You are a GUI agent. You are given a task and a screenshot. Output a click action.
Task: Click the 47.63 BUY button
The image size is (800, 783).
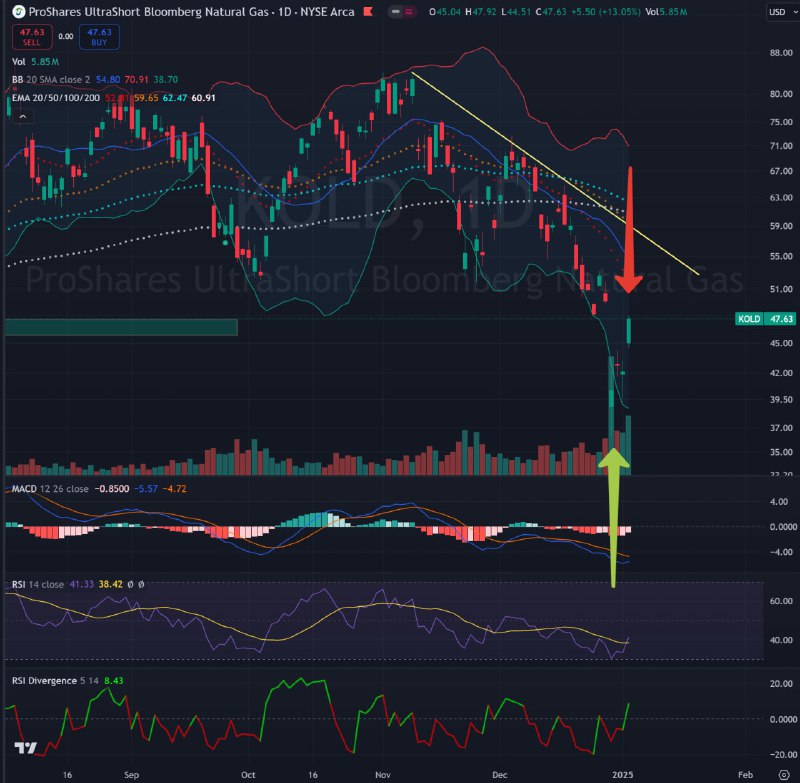99,37
